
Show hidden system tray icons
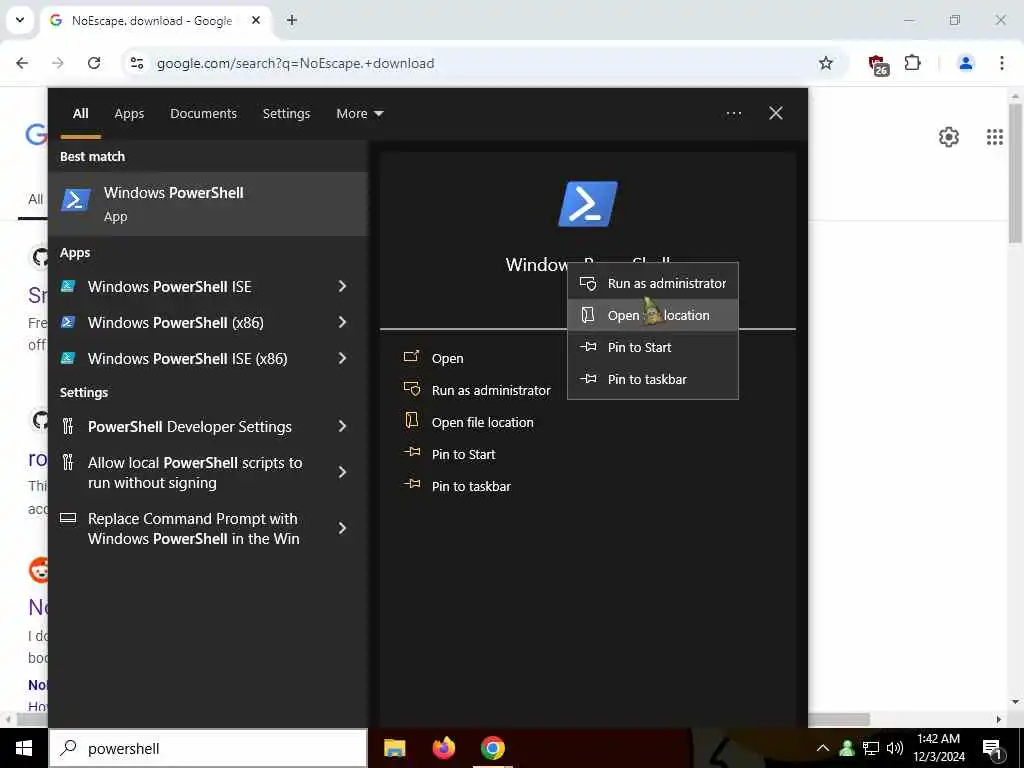[x=823, y=748]
